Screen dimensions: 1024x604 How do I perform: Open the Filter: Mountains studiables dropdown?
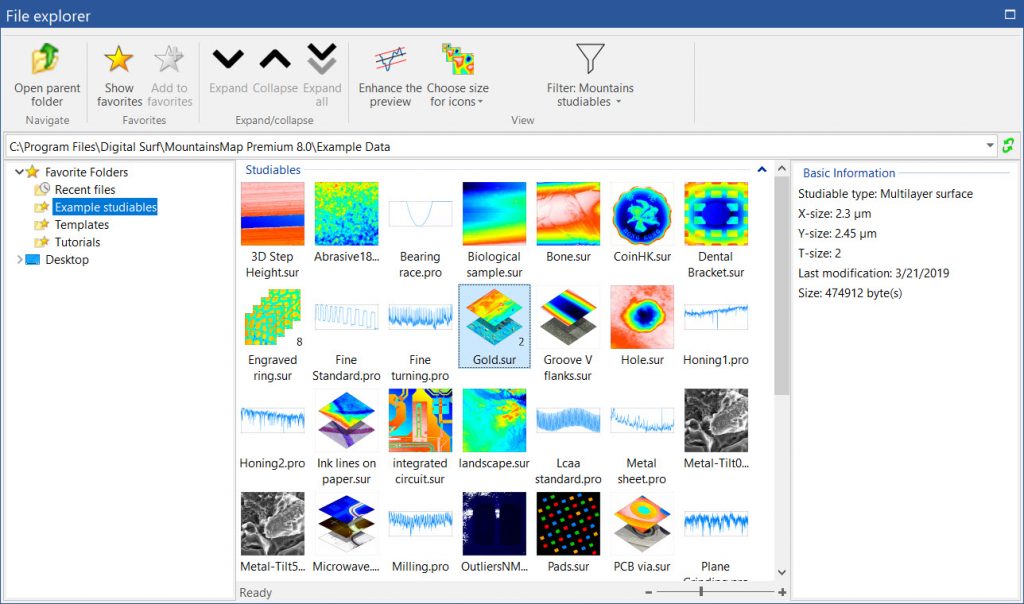click(x=590, y=75)
